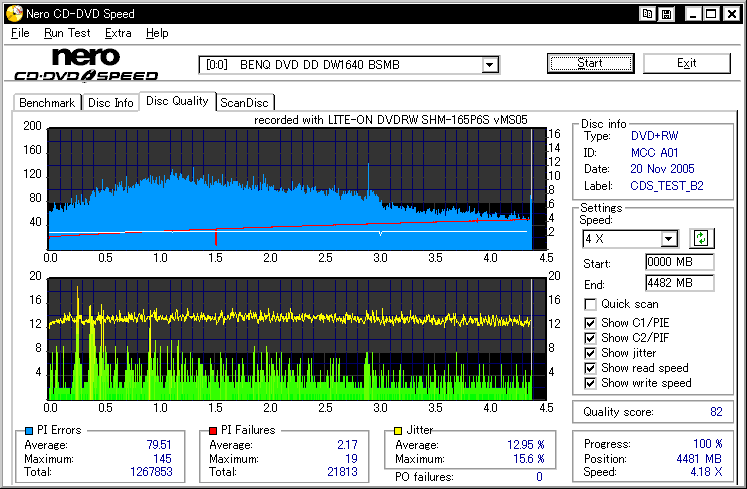Click the green refresh icon beside Speed

pos(701,238)
